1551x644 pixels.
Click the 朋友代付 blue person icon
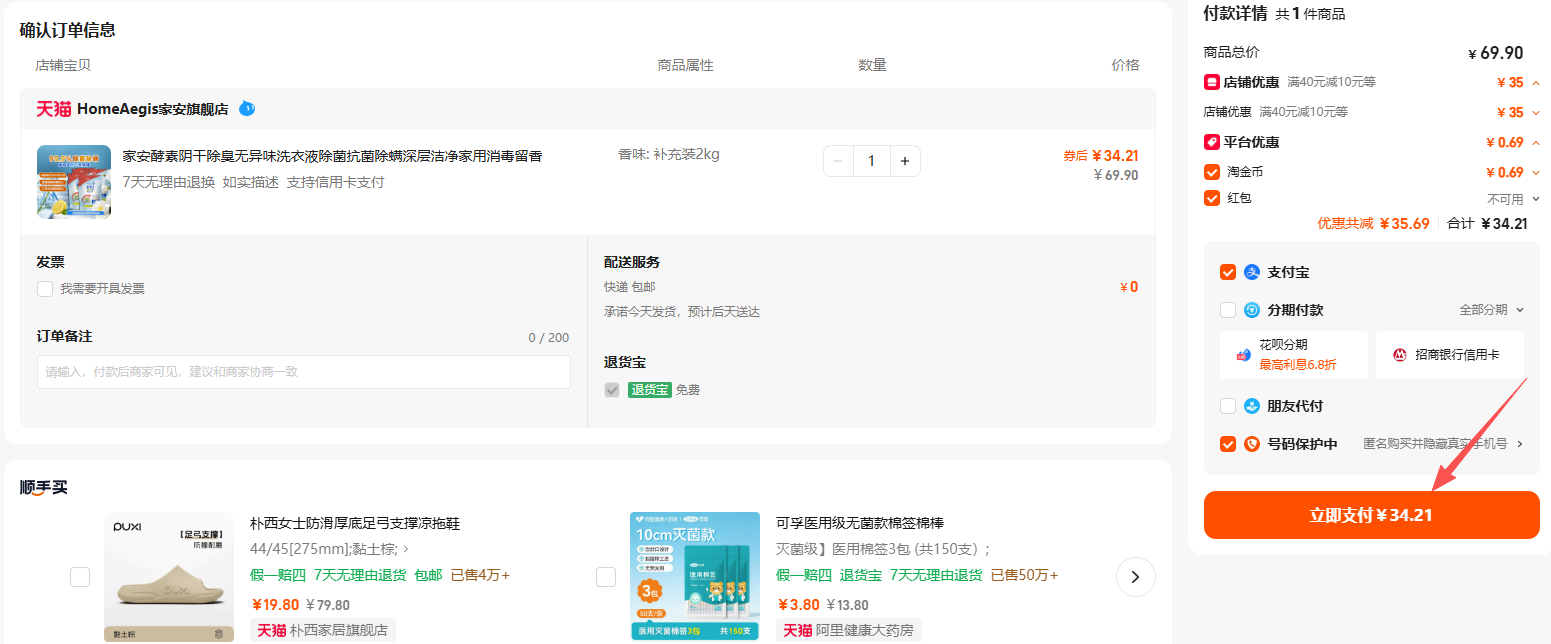pyautogui.click(x=1252, y=406)
